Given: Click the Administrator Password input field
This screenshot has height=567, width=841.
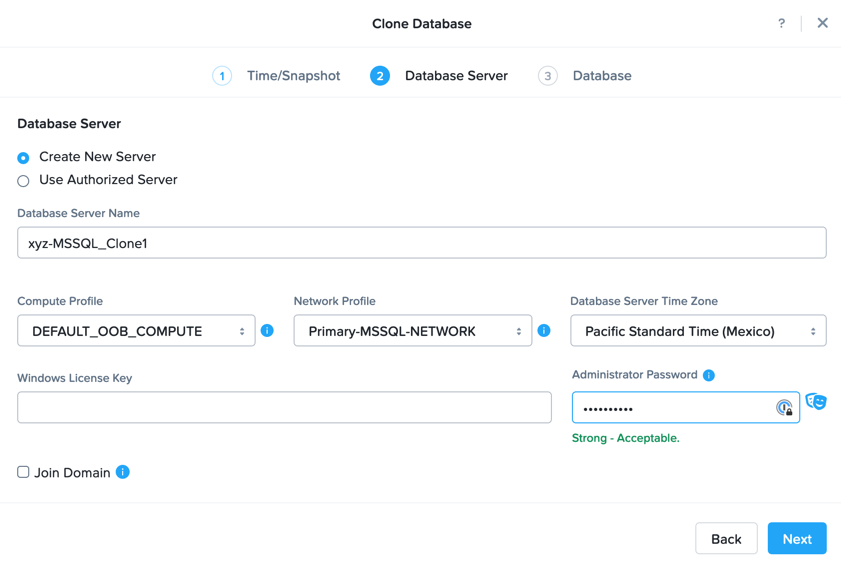Looking at the screenshot, I should point(685,407).
